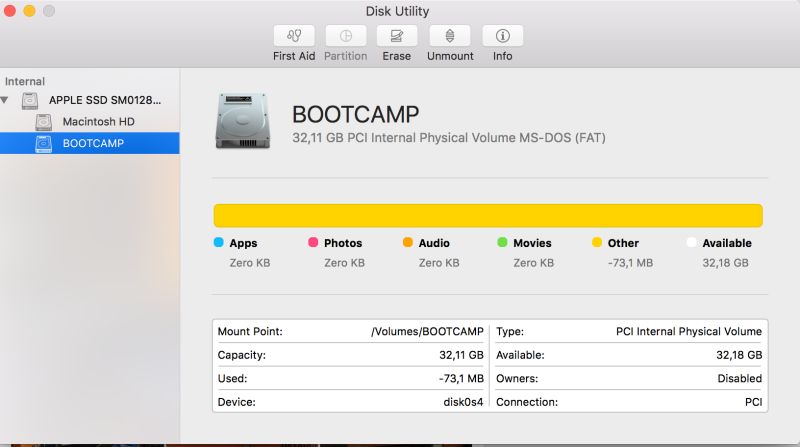Click the Disk Utility window title
The height and width of the screenshot is (447, 800).
pos(397,11)
